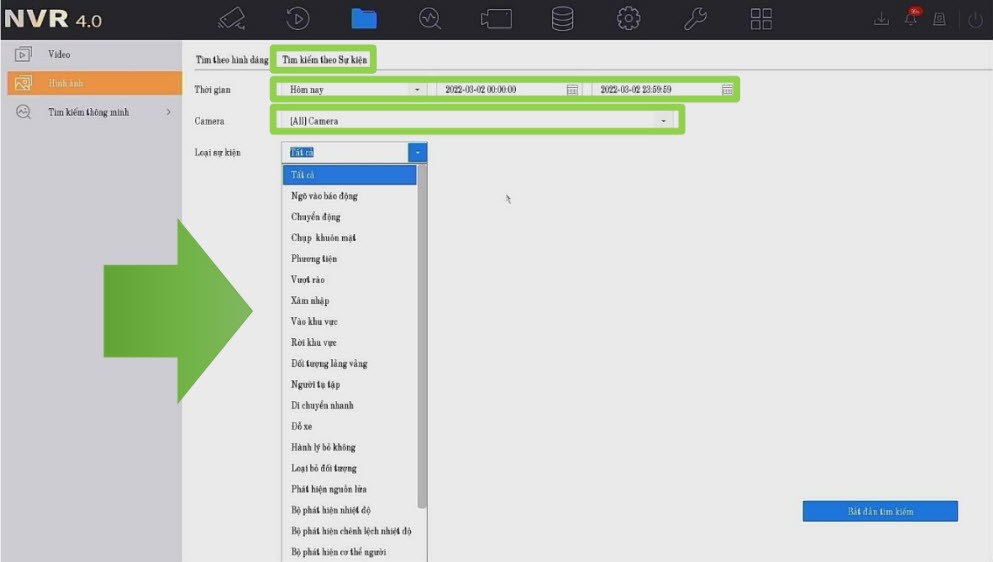993x562 pixels.
Task: Open the live view camera icon
Action: [232, 19]
